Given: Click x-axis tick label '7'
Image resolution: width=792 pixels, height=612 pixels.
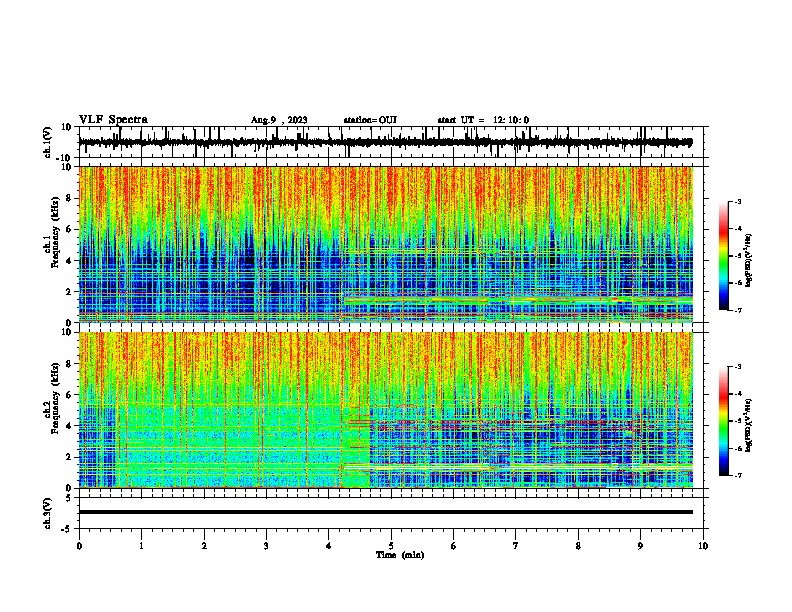Looking at the screenshot, I should pyautogui.click(x=516, y=546).
